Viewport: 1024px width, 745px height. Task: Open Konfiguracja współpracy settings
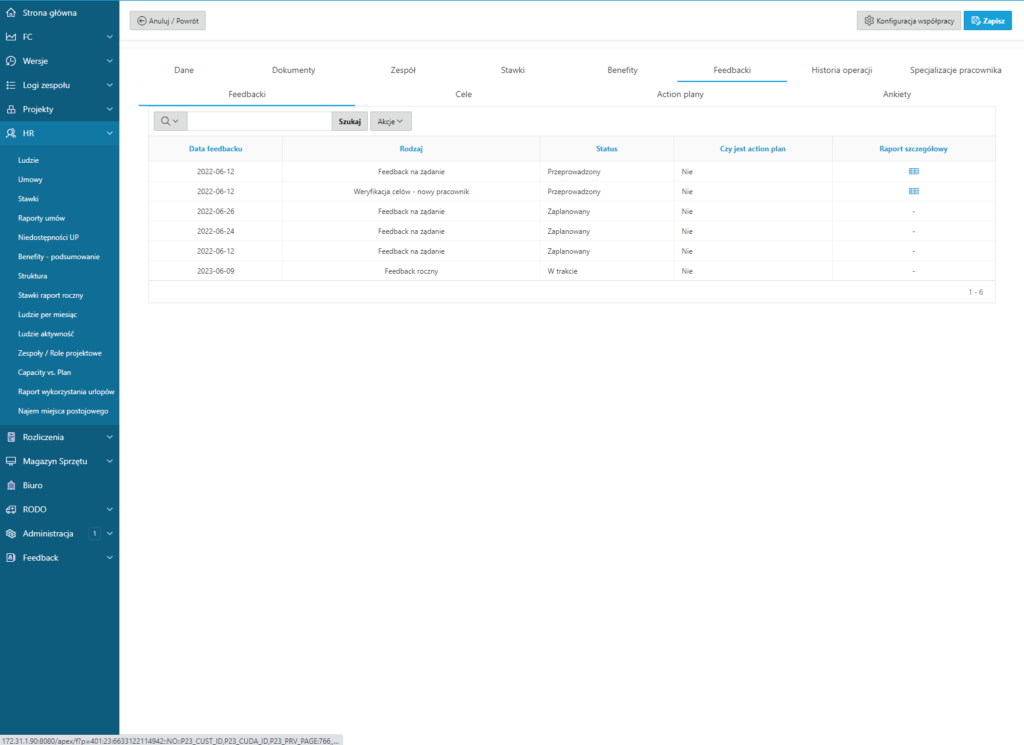(908, 21)
